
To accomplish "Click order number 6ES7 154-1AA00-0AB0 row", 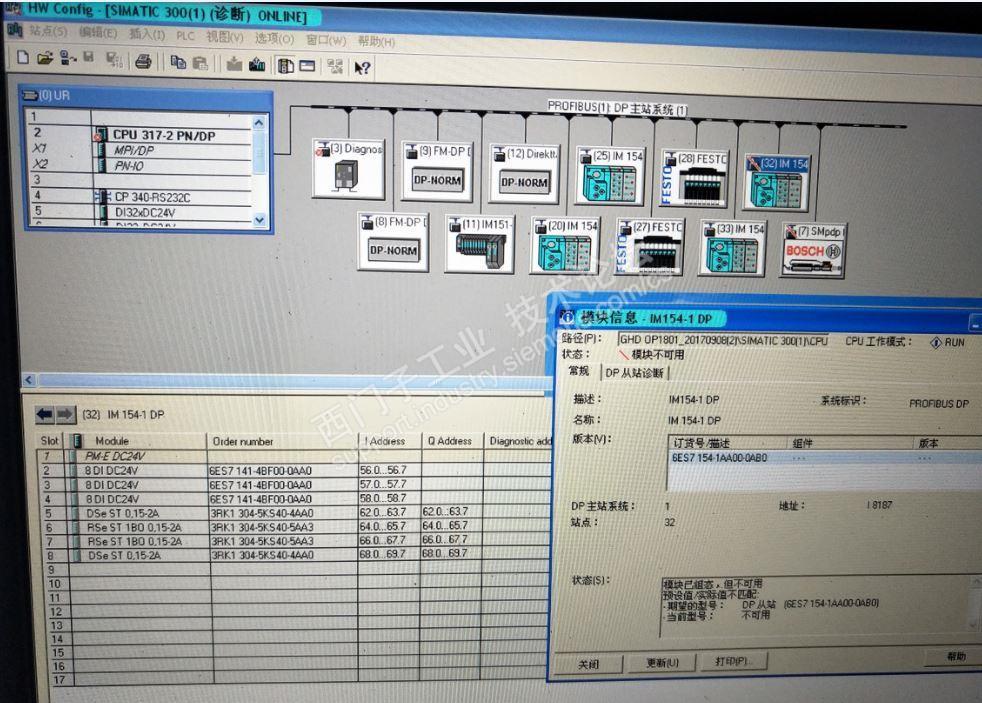I will pyautogui.click(x=825, y=458).
